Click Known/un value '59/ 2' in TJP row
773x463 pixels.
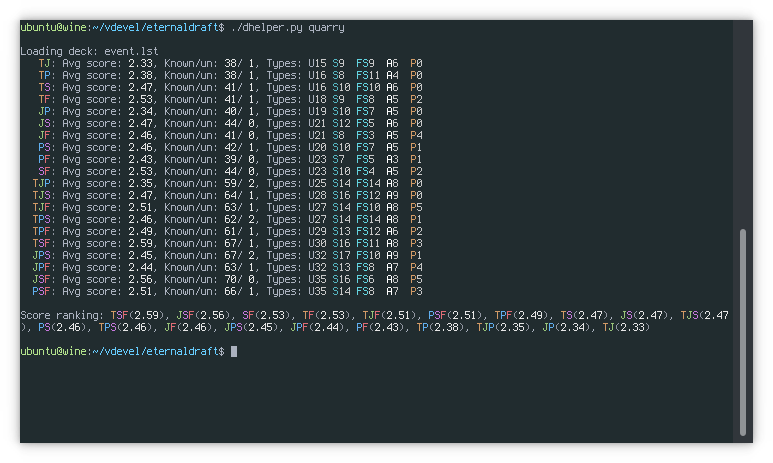click(x=239, y=183)
